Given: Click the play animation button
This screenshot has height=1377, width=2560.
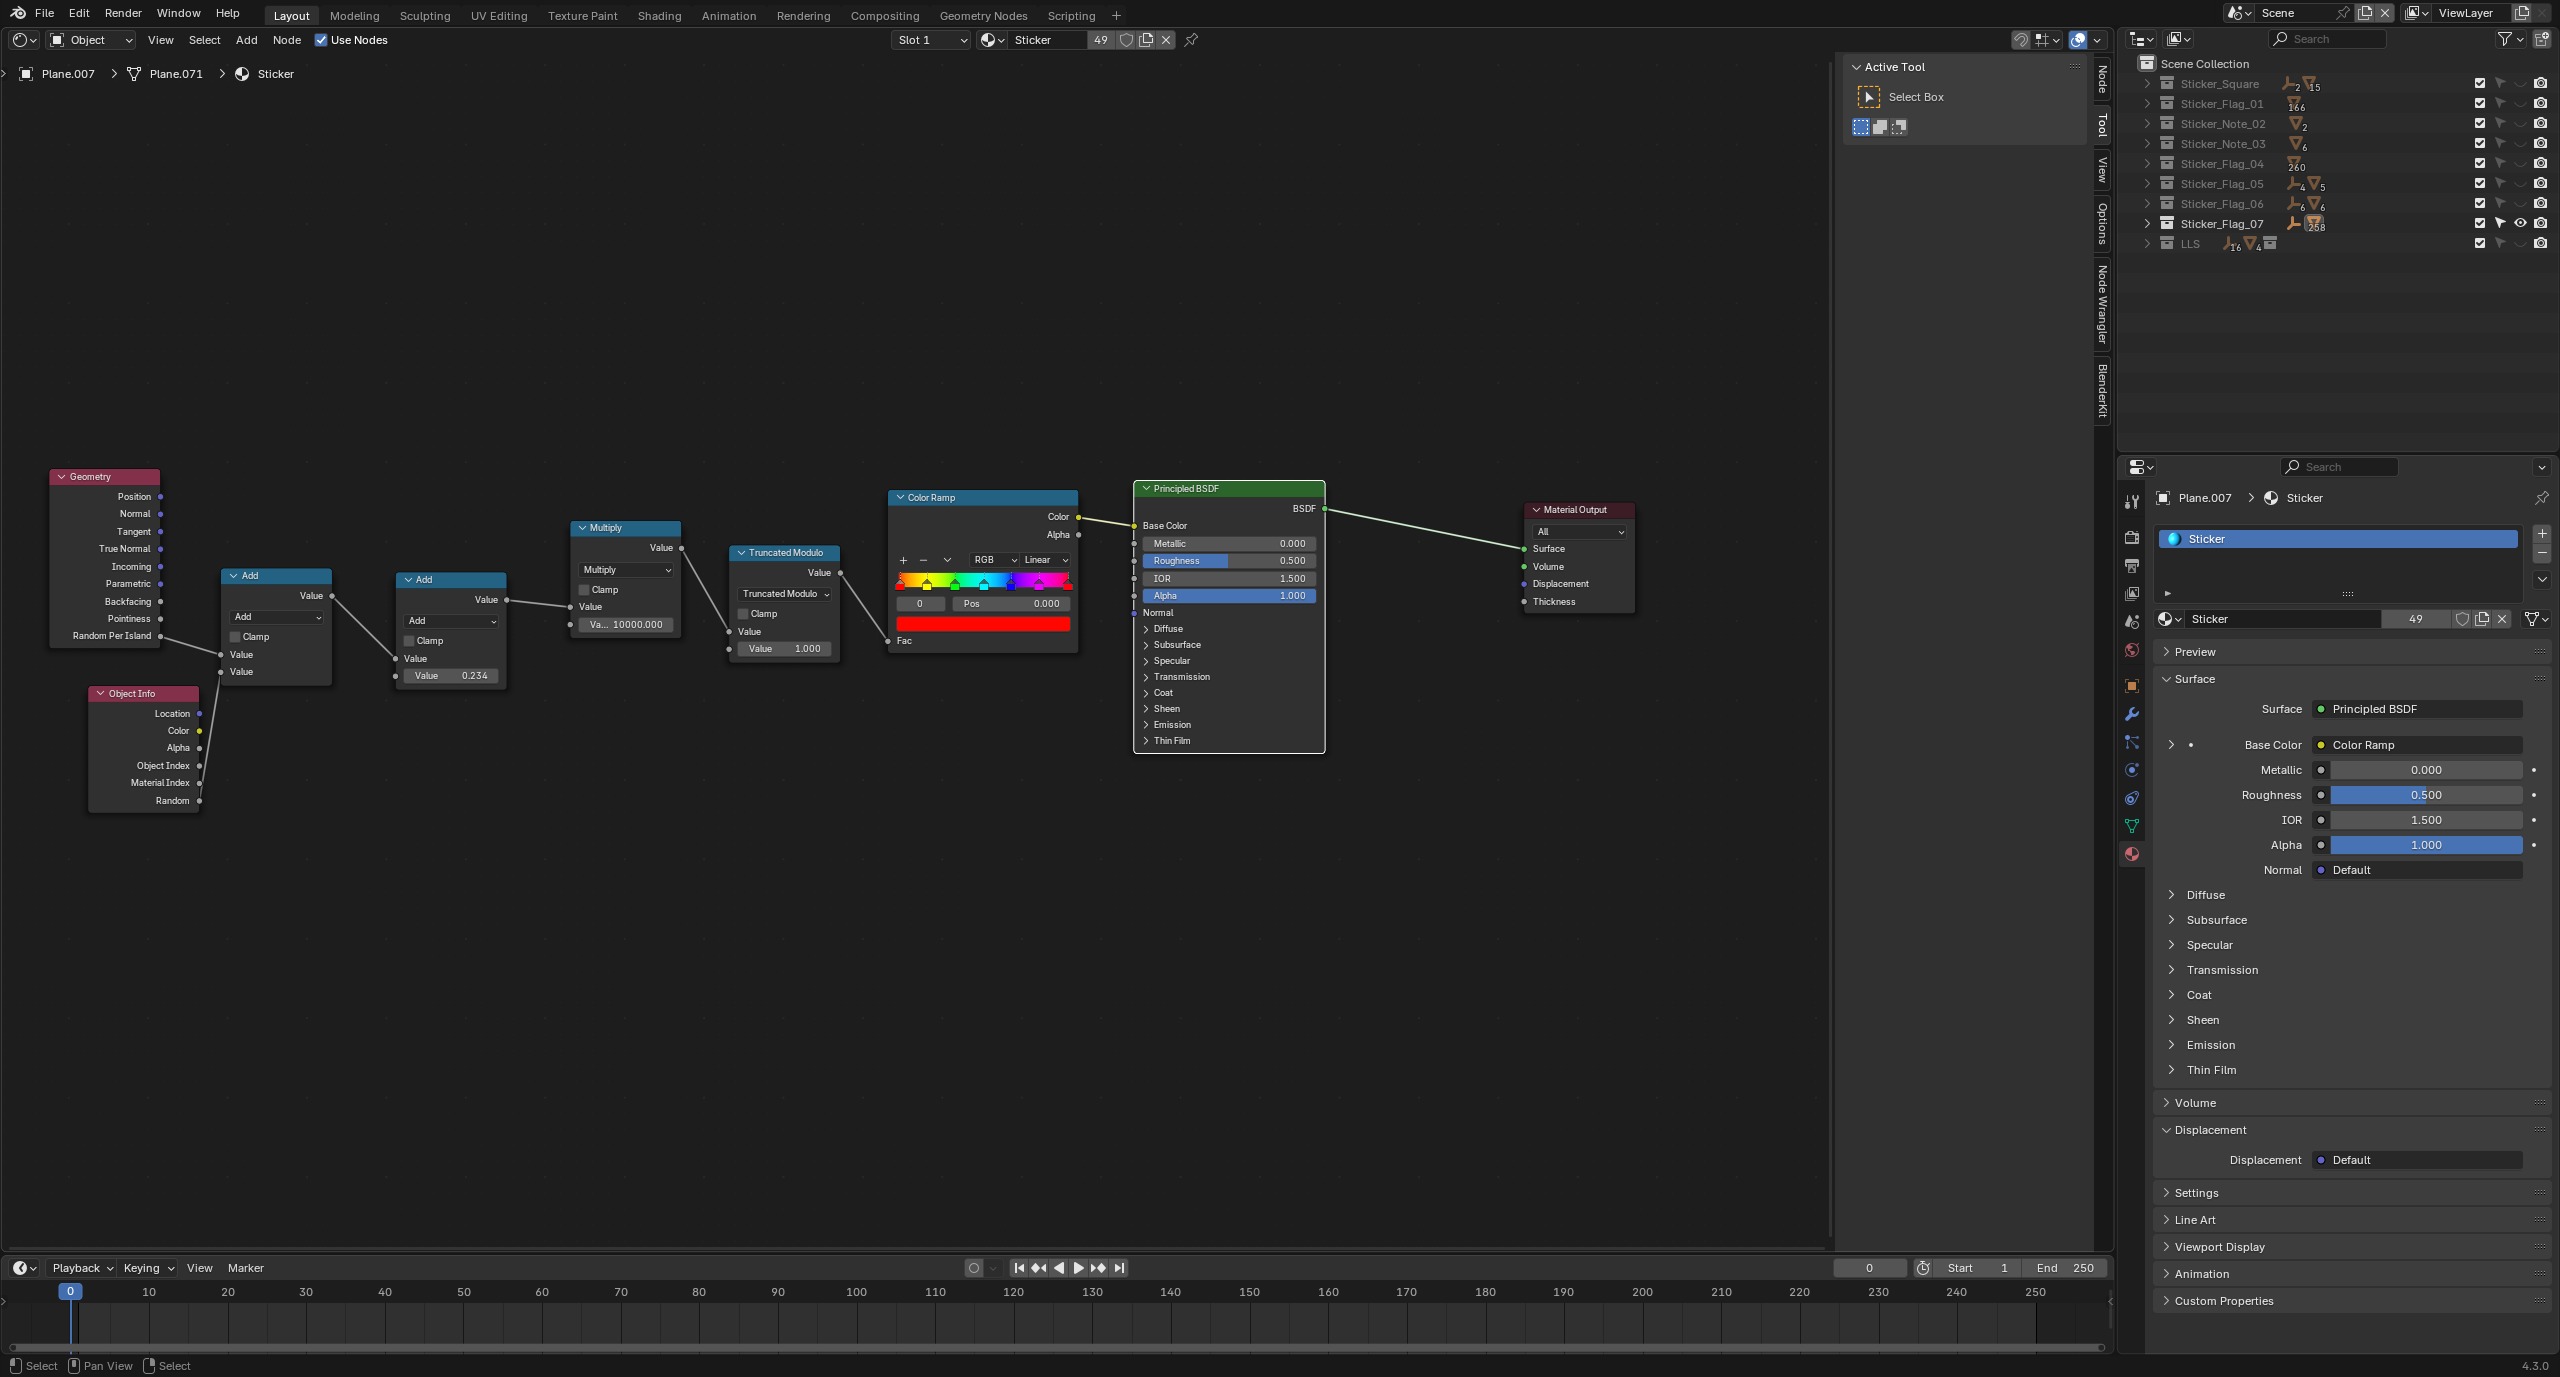Looking at the screenshot, I should click(x=1078, y=1268).
